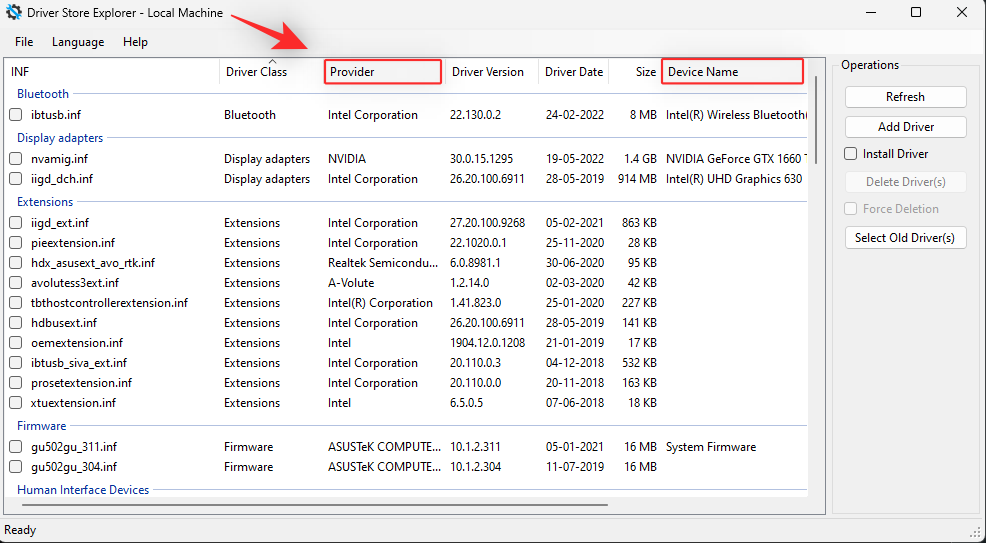Select the NVIDIA provider cell
986x543 pixels.
point(346,159)
